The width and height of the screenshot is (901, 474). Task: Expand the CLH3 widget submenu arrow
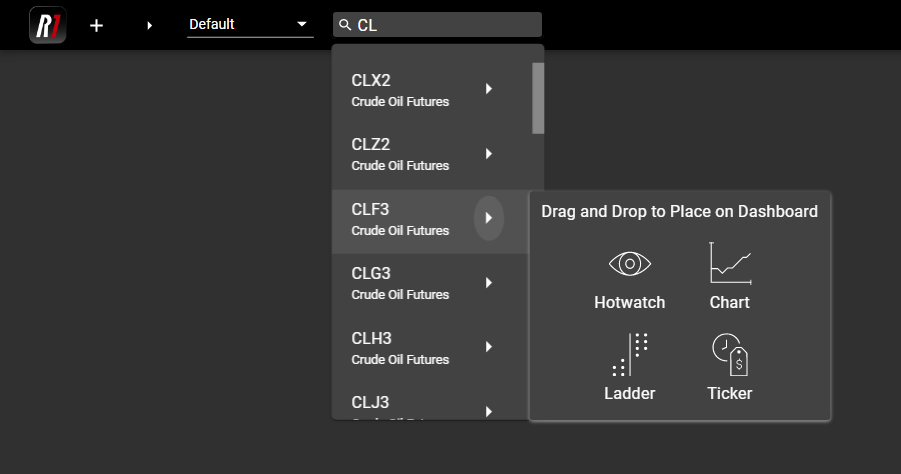point(489,347)
